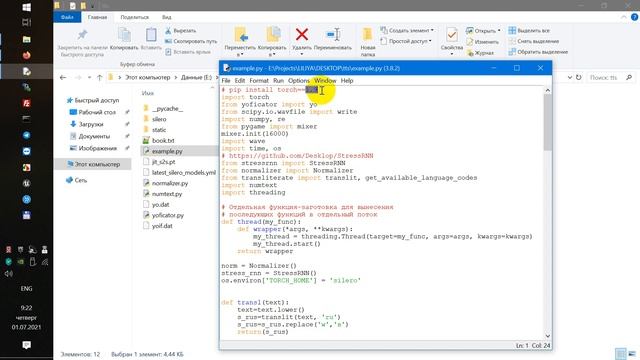This screenshot has height=360, width=640.
Task: Open the Window menu in IDLE
Action: (x=325, y=80)
